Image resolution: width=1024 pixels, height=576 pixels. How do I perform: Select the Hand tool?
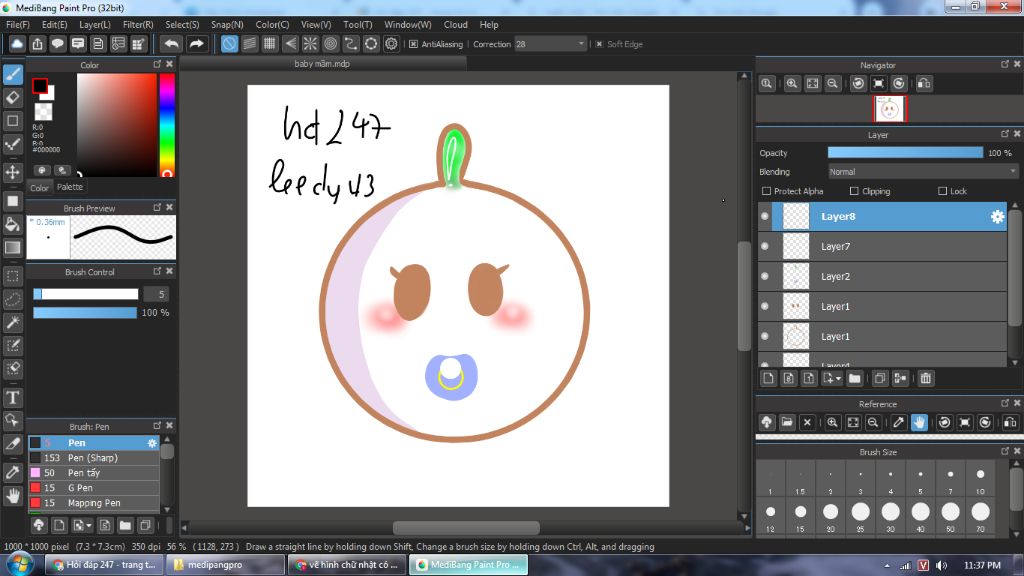click(12, 496)
